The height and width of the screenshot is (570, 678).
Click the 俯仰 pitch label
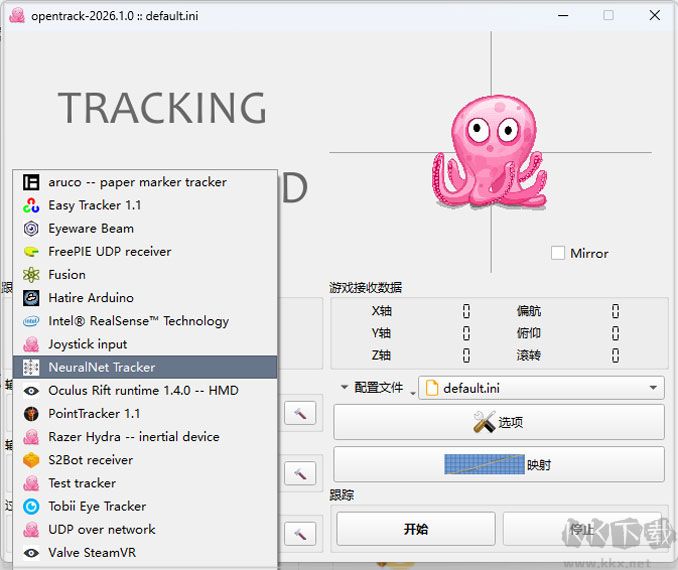pos(528,333)
